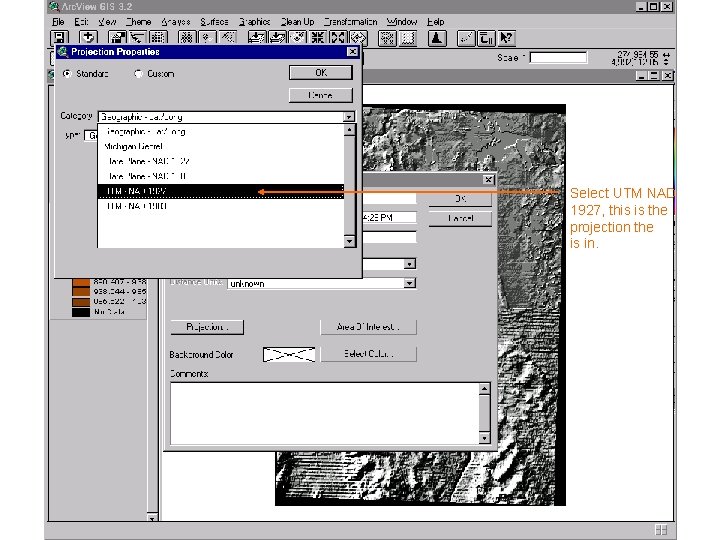Viewport: 720px width, 540px height.
Task: Choose Geographic - Lat/Long in the list
Action: coord(220,132)
